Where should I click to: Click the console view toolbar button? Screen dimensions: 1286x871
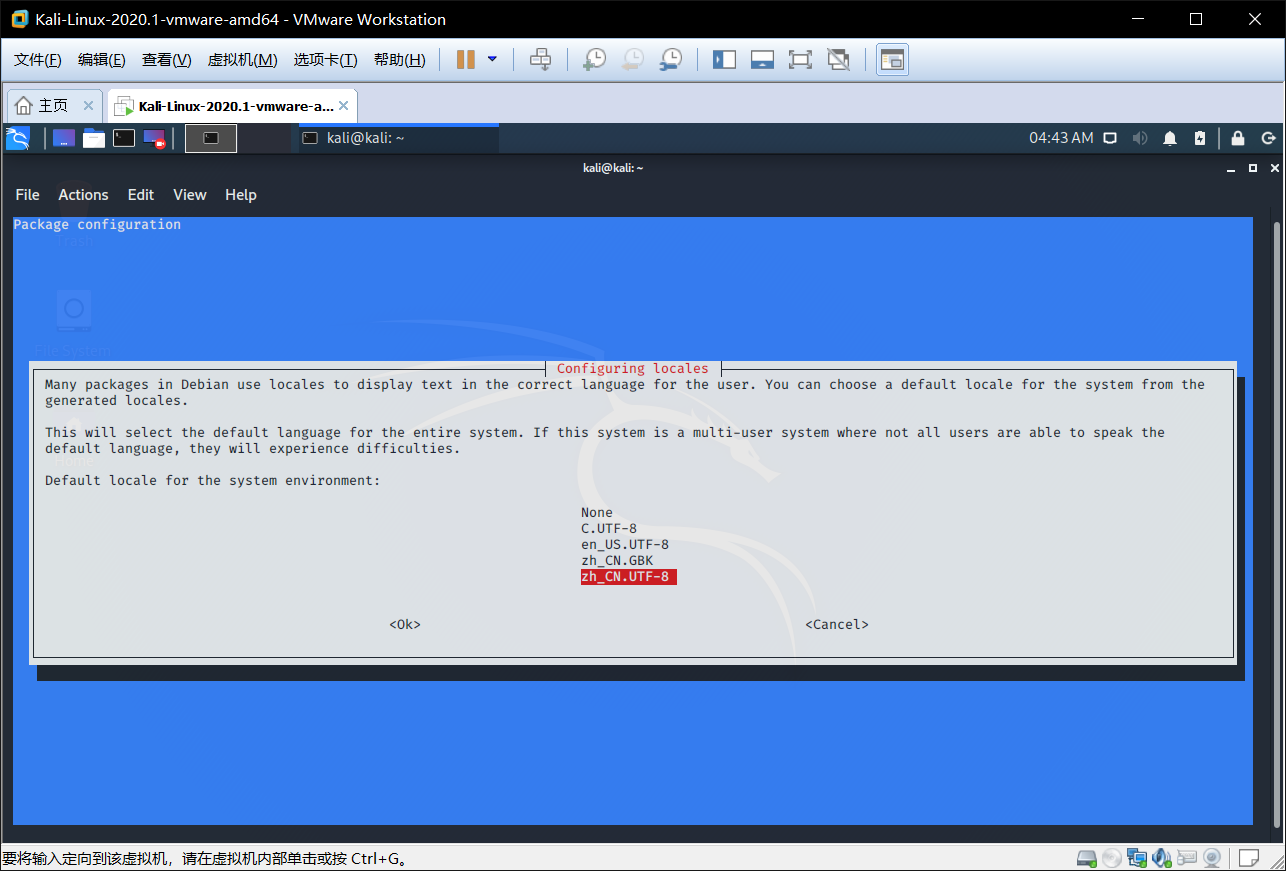click(892, 60)
